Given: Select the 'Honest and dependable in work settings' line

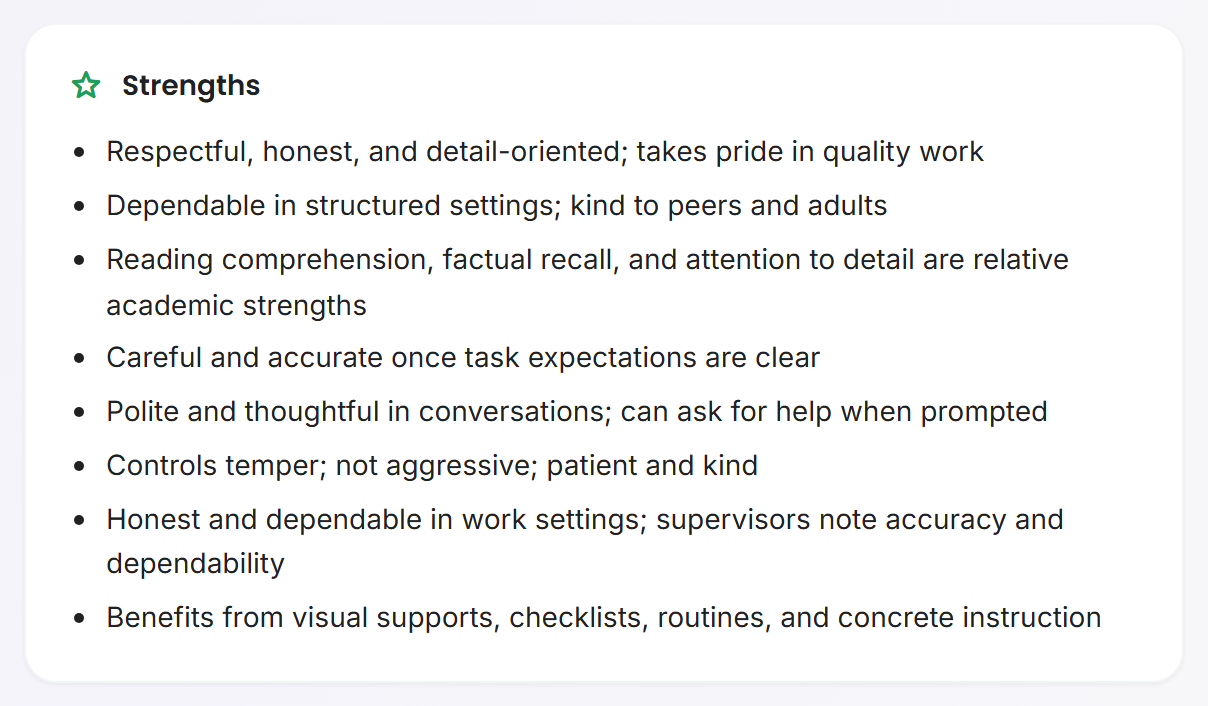Looking at the screenshot, I should point(585,520).
